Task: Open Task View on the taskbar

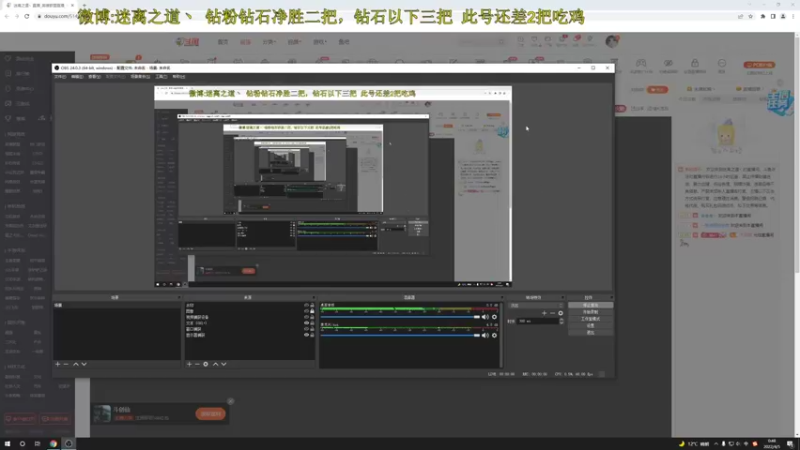Action: pos(37,444)
